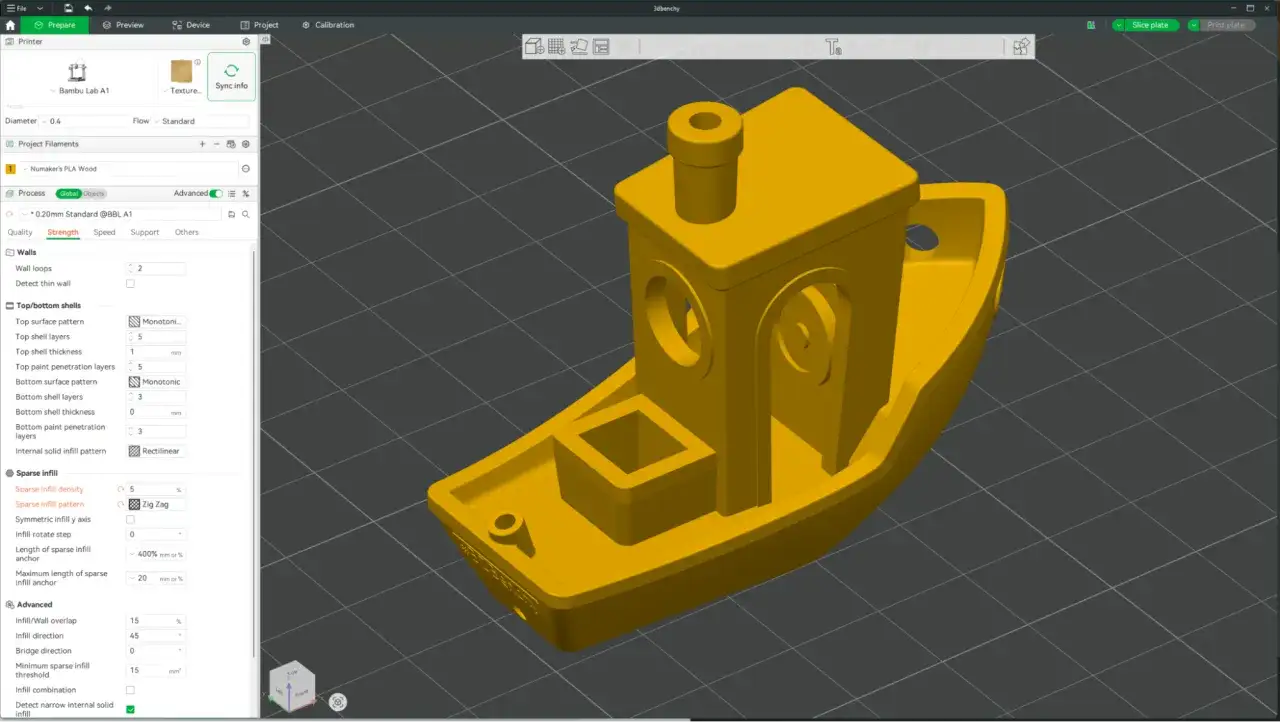Uncheck Detect narrow internal solid infill
1280x722 pixels.
[130, 709]
